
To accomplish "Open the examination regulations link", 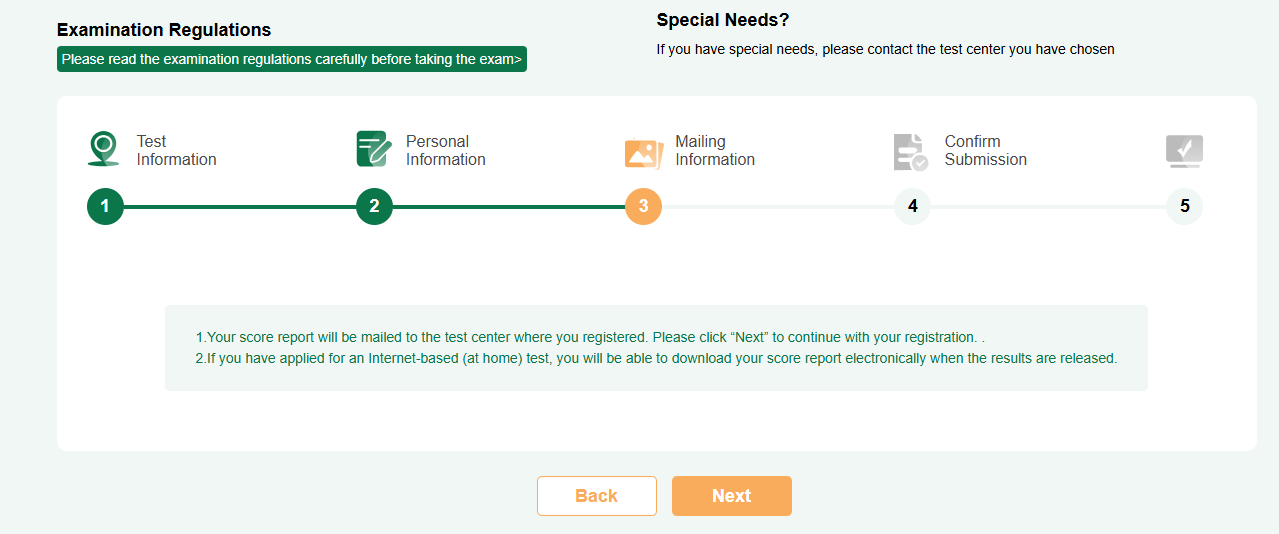I will [291, 59].
